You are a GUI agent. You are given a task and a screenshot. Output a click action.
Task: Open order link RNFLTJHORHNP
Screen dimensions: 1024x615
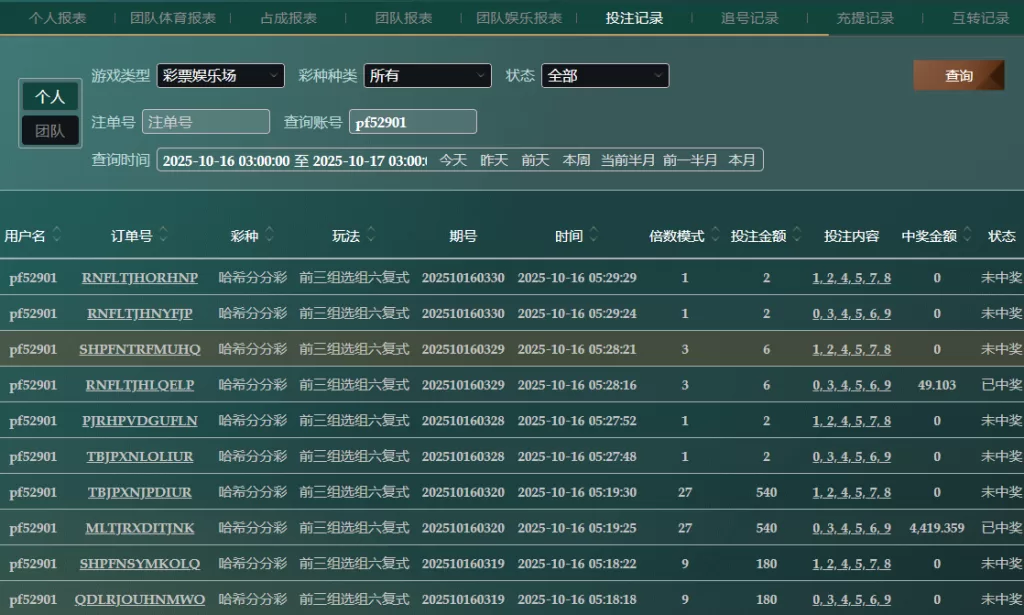pos(140,278)
